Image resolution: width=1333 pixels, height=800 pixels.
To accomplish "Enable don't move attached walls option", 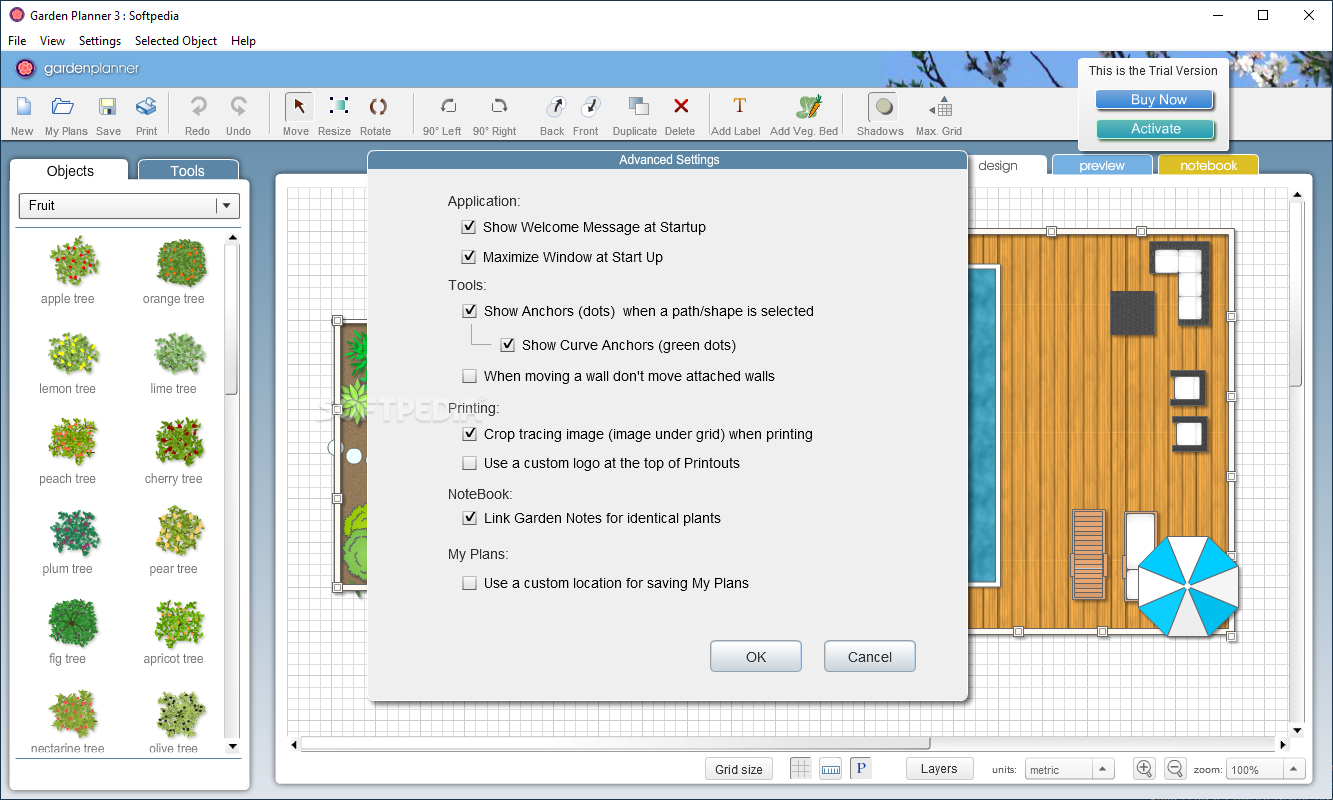I will pyautogui.click(x=469, y=376).
